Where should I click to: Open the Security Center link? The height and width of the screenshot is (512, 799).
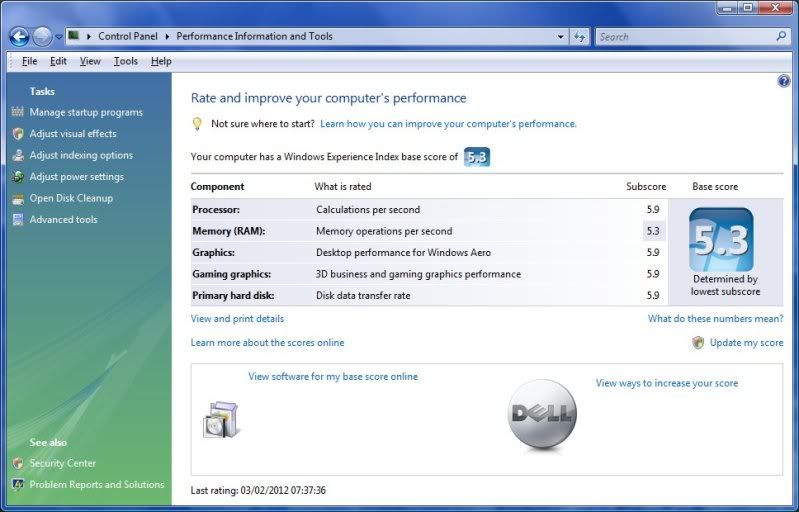(63, 463)
